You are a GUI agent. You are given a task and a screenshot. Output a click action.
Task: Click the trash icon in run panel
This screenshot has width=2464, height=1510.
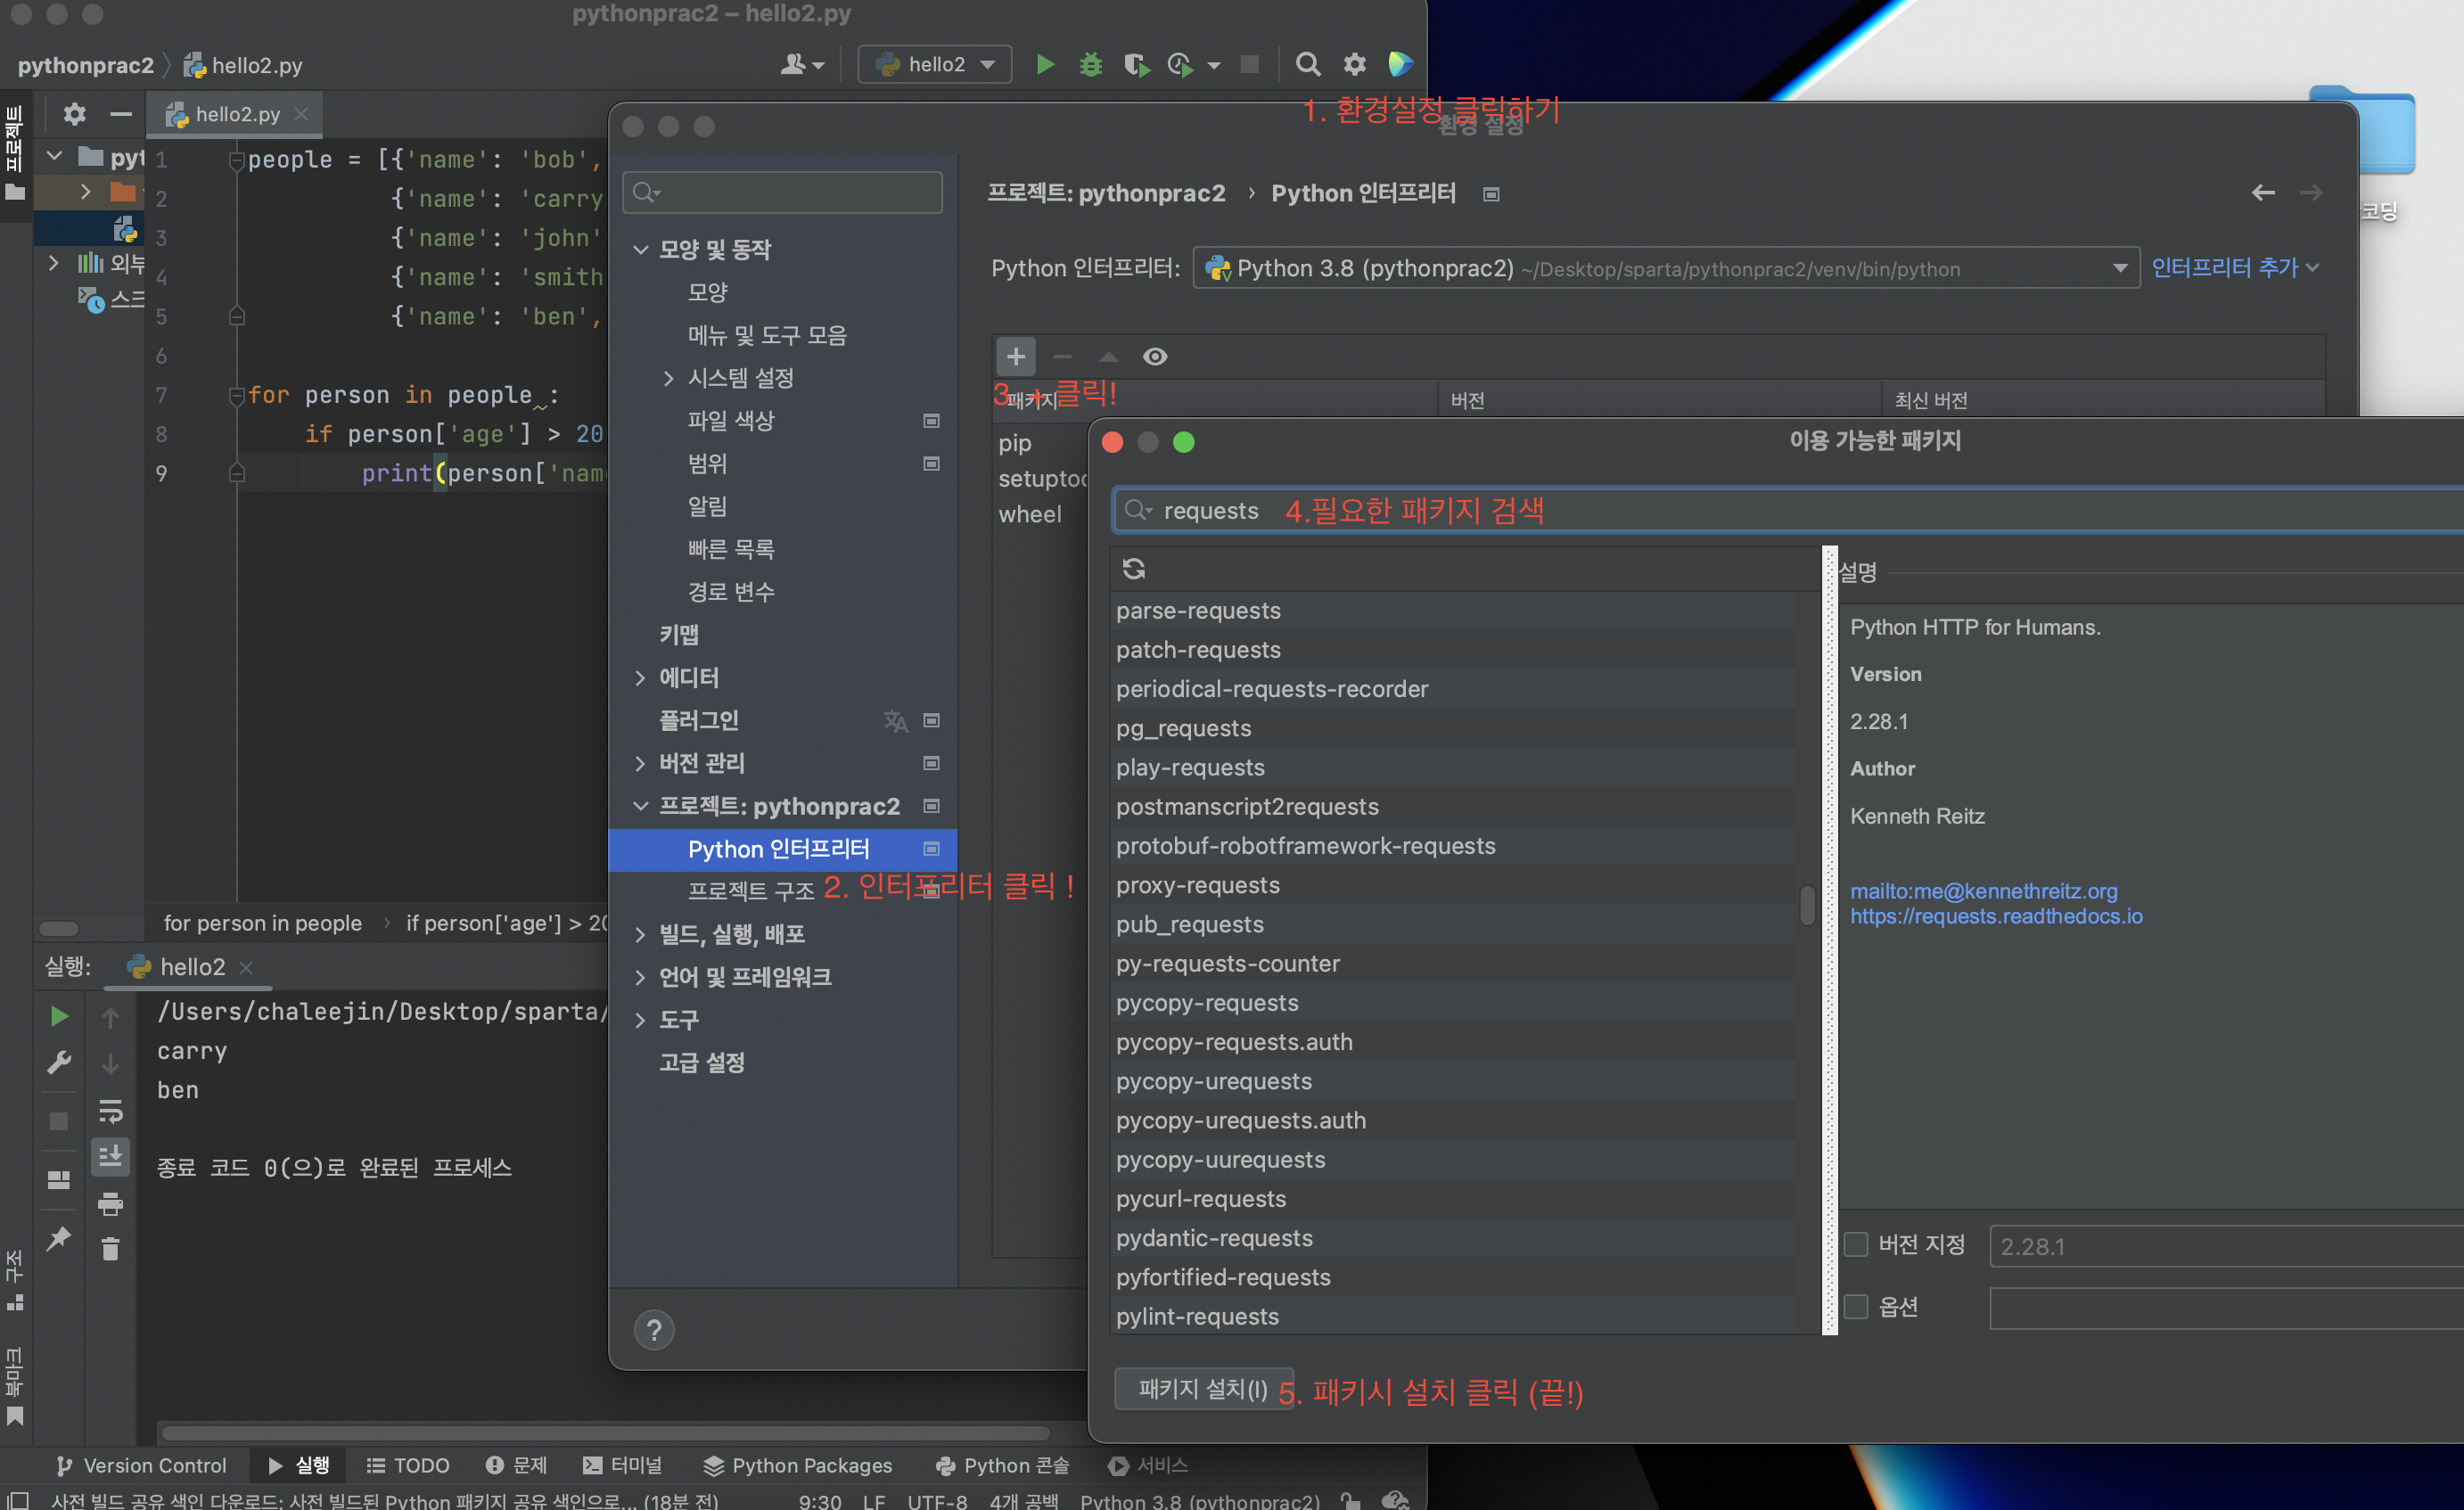pos(111,1249)
